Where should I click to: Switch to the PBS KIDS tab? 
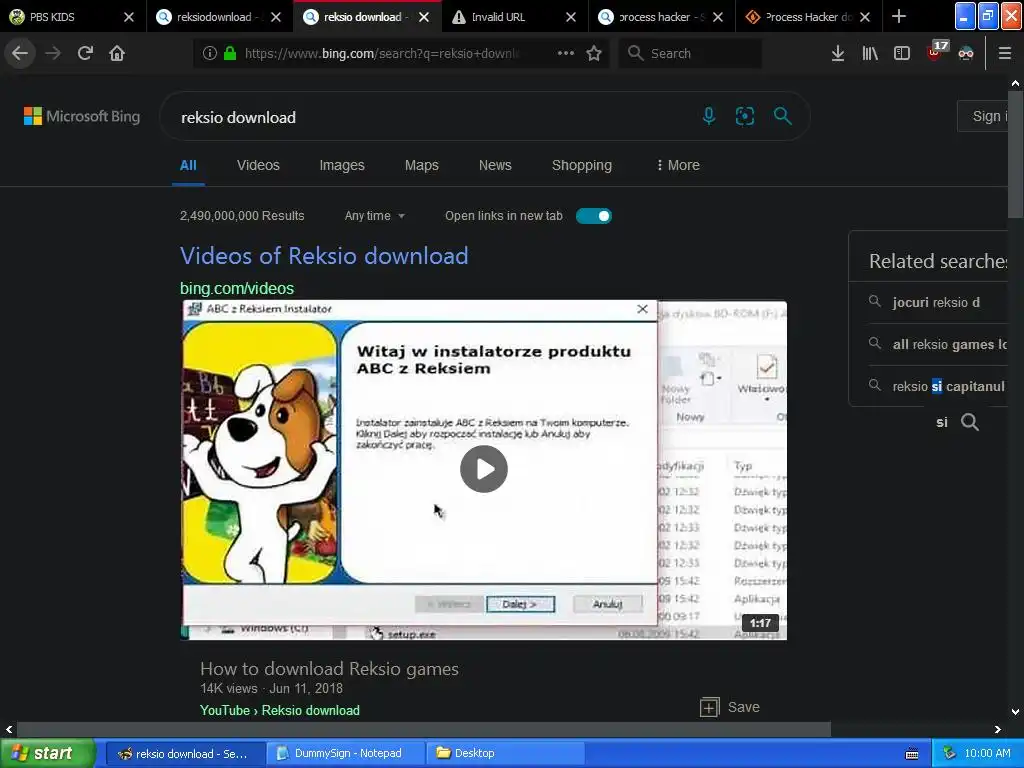click(63, 17)
